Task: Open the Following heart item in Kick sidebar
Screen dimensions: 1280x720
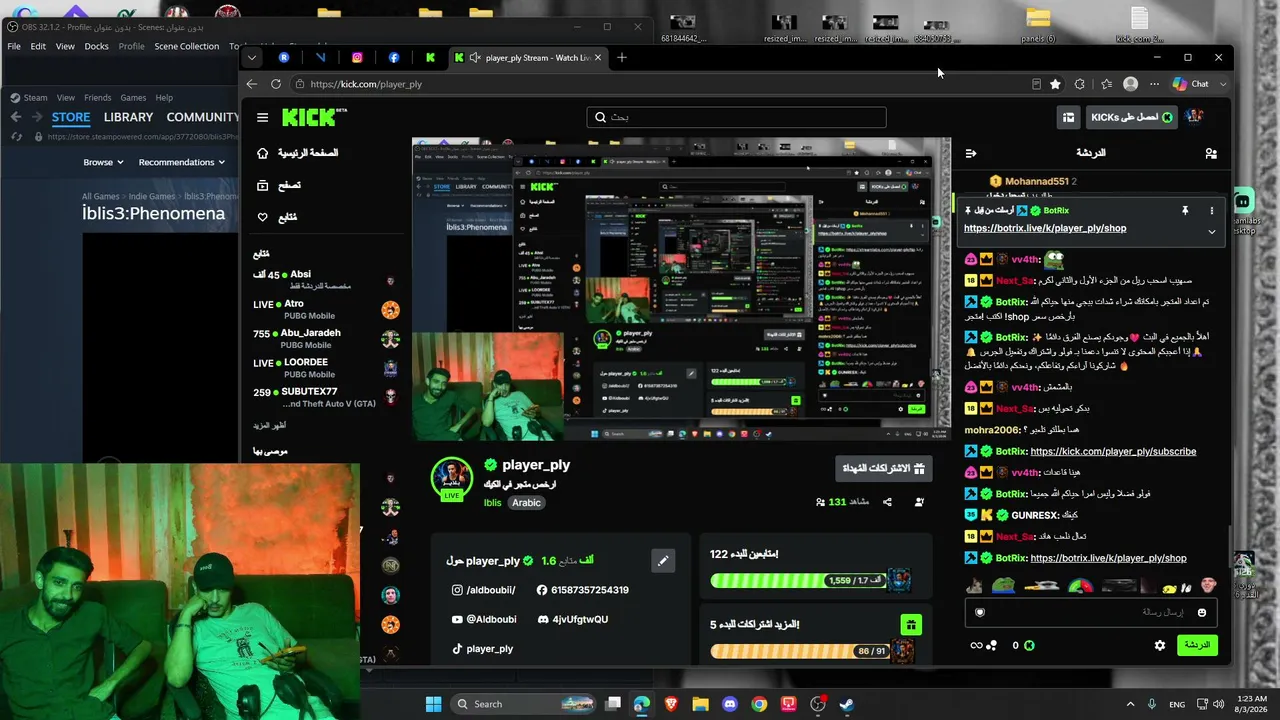Action: (x=277, y=217)
